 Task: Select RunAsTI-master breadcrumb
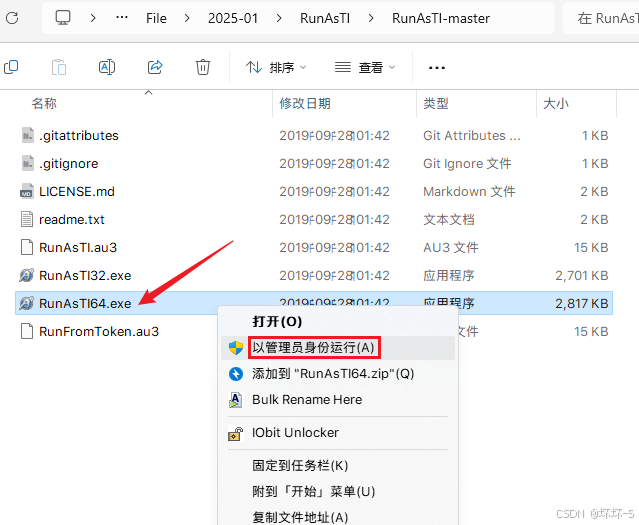coord(441,18)
